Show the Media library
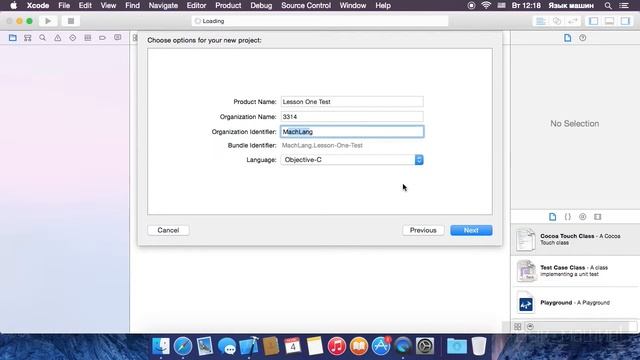 [x=598, y=217]
